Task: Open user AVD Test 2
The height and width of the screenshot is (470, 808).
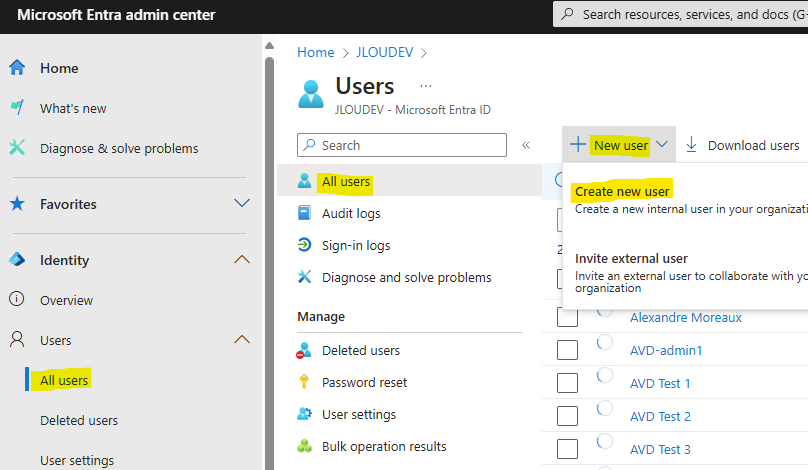Action: pos(660,416)
